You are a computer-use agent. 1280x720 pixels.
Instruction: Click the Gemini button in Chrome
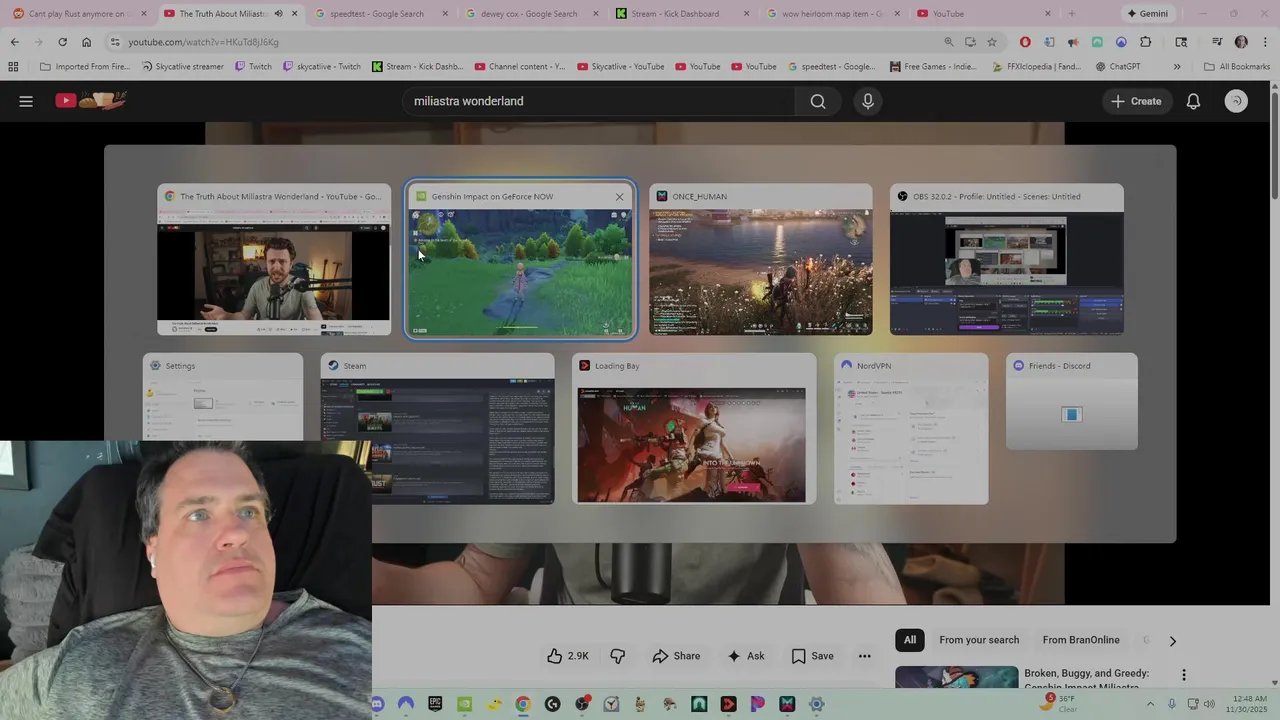1146,14
